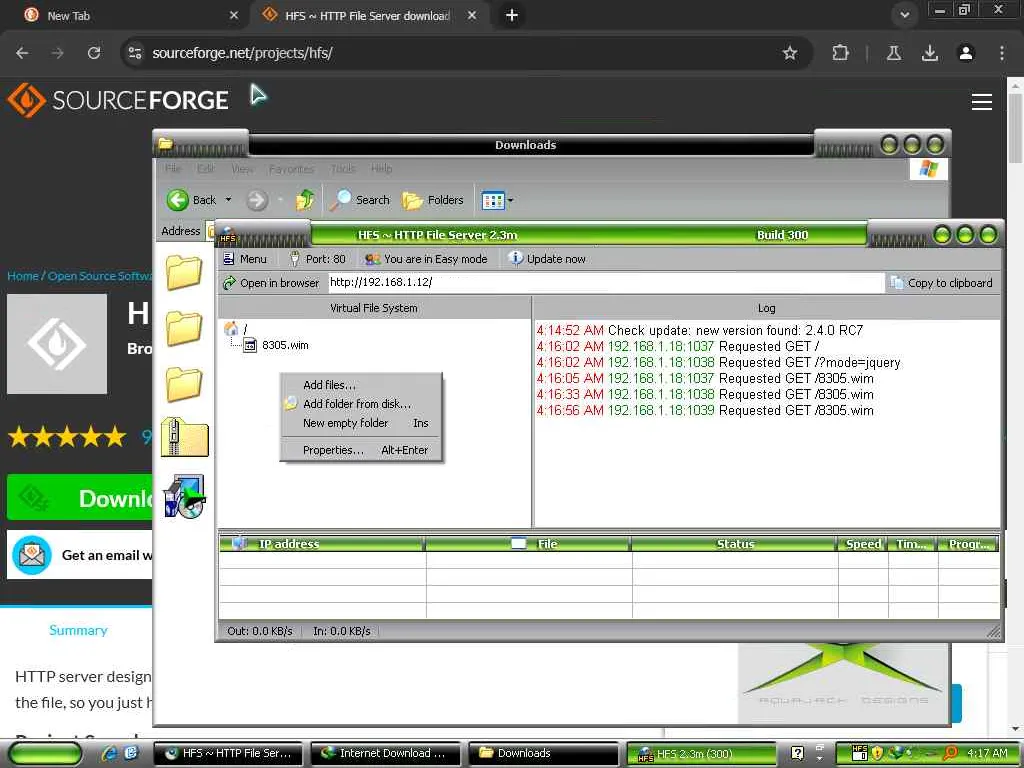Open the browser three-dot menu
The height and width of the screenshot is (768, 1024).
1002,53
